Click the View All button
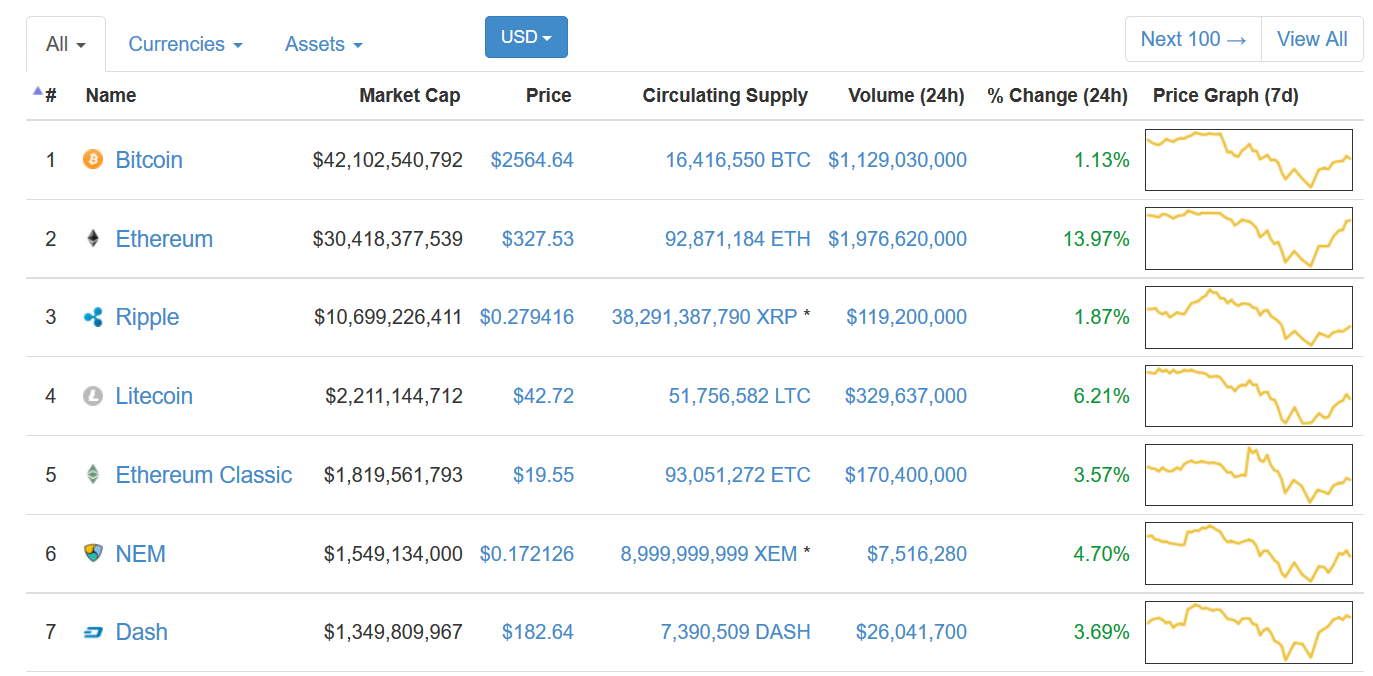Image resolution: width=1373 pixels, height=676 pixels. (1312, 39)
